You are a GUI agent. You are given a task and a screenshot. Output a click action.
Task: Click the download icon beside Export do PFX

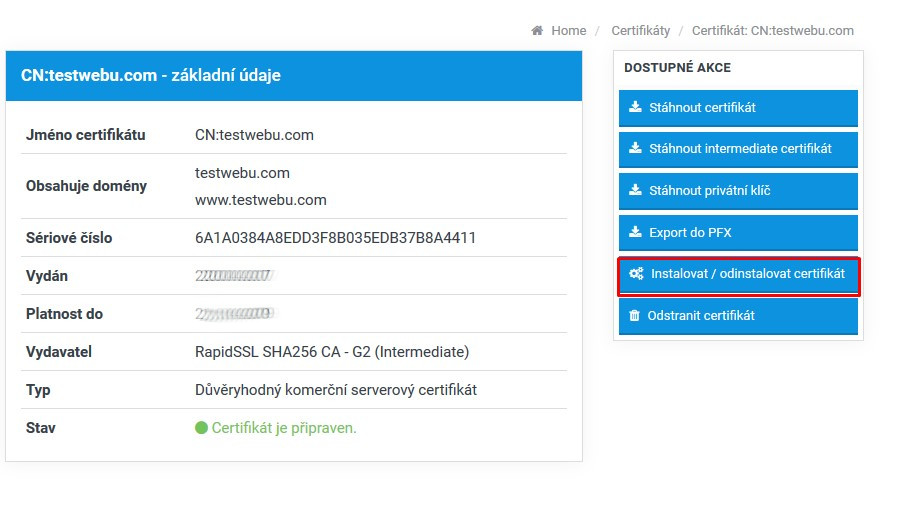tap(635, 232)
